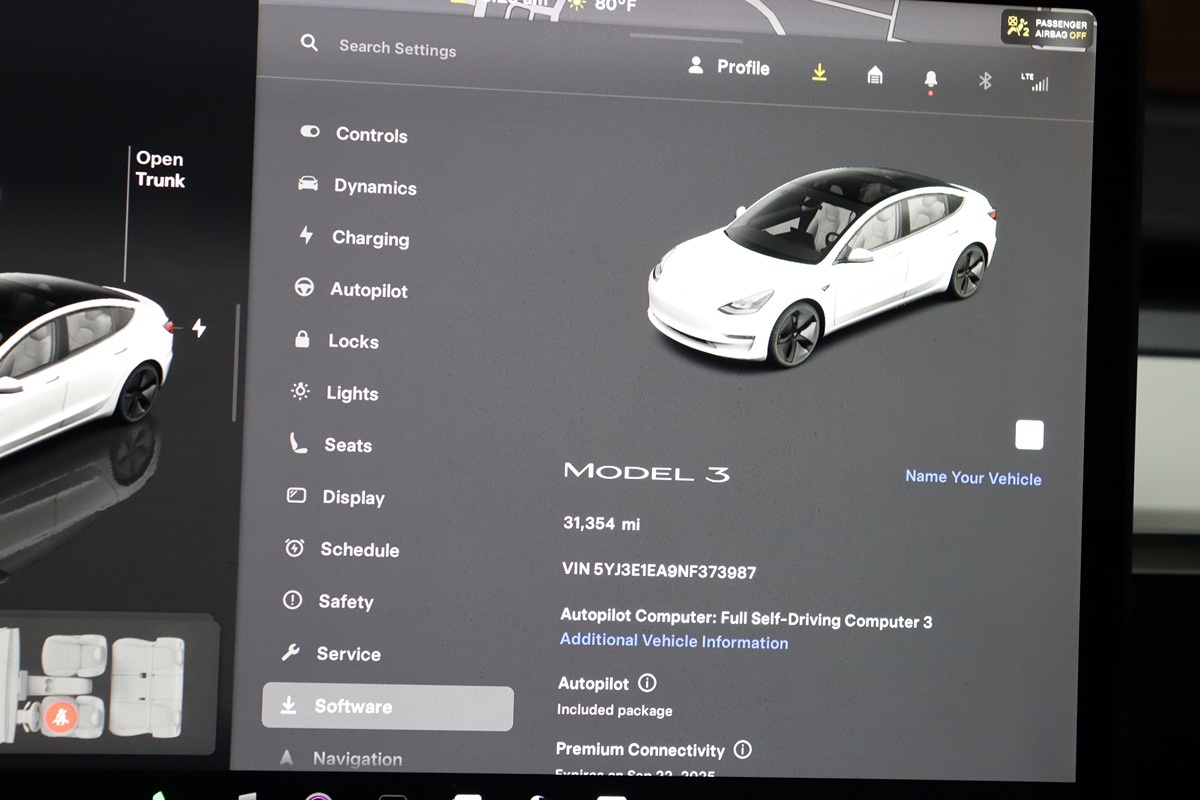Tap the 31,354 mi odometer reading
The height and width of the screenshot is (800, 1200).
(x=602, y=523)
